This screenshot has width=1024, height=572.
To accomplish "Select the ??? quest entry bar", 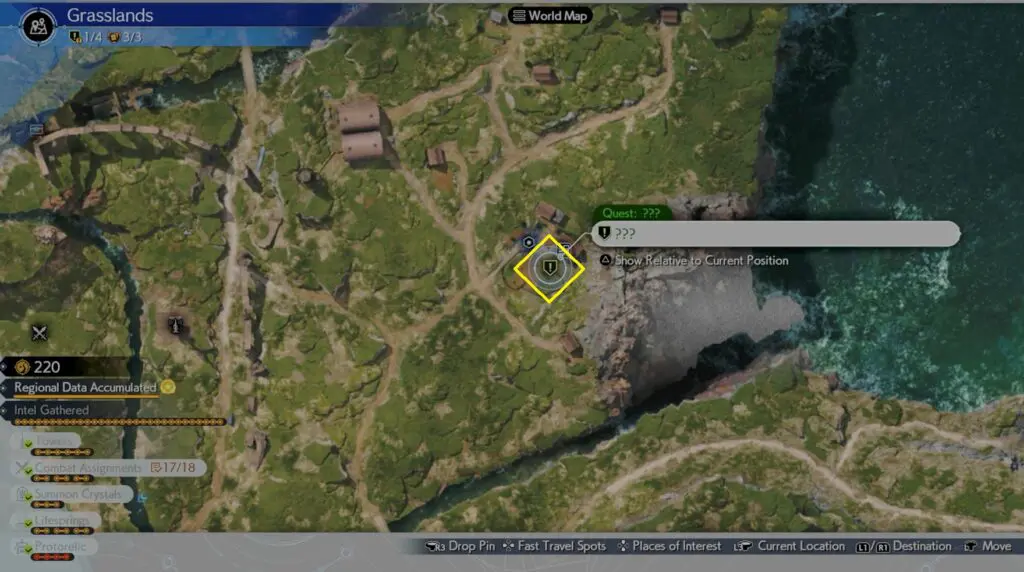I will point(776,234).
